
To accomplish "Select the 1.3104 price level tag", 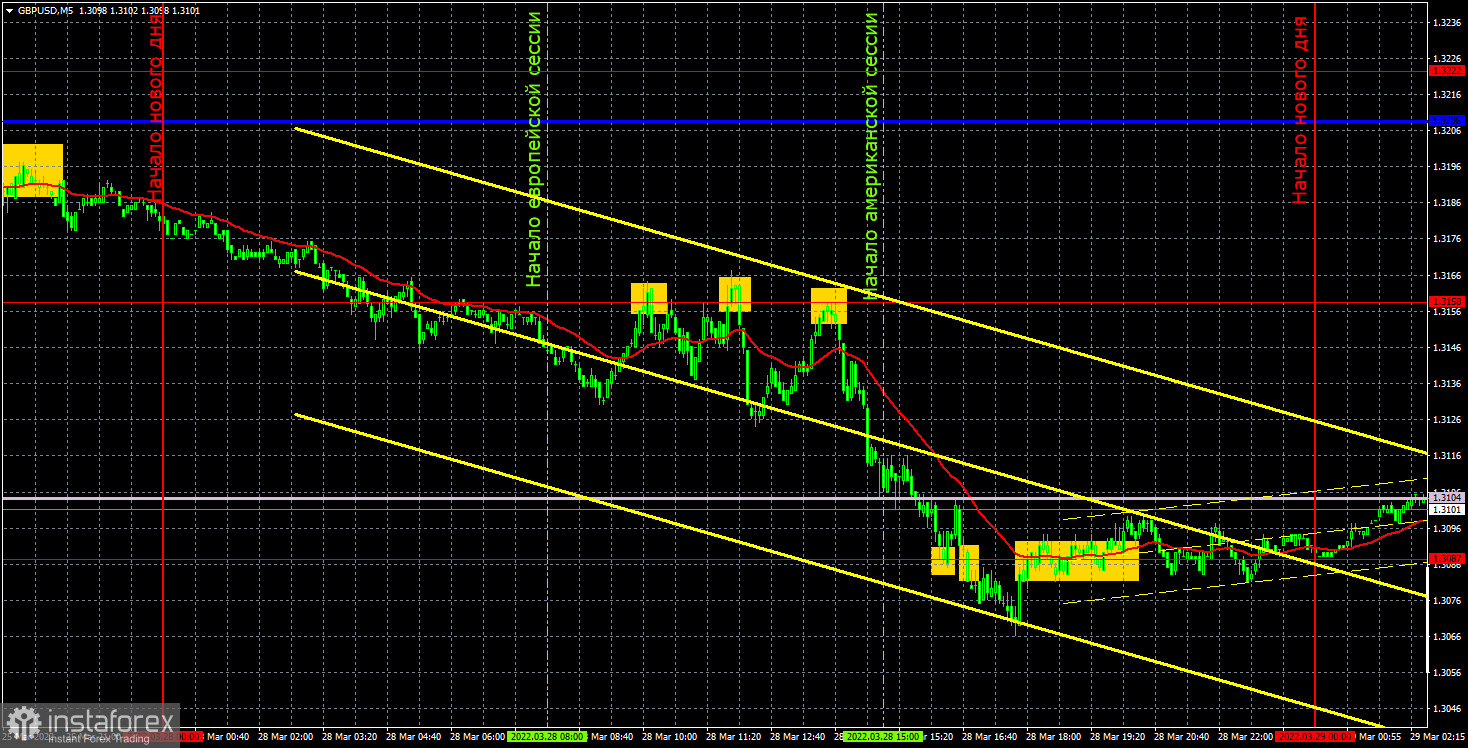I will pyautogui.click(x=1447, y=497).
